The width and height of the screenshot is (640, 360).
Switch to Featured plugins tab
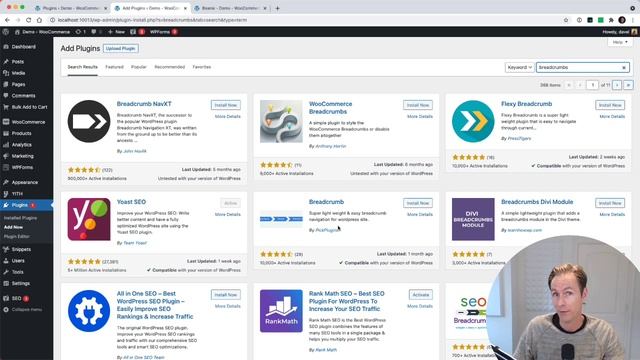coord(114,67)
